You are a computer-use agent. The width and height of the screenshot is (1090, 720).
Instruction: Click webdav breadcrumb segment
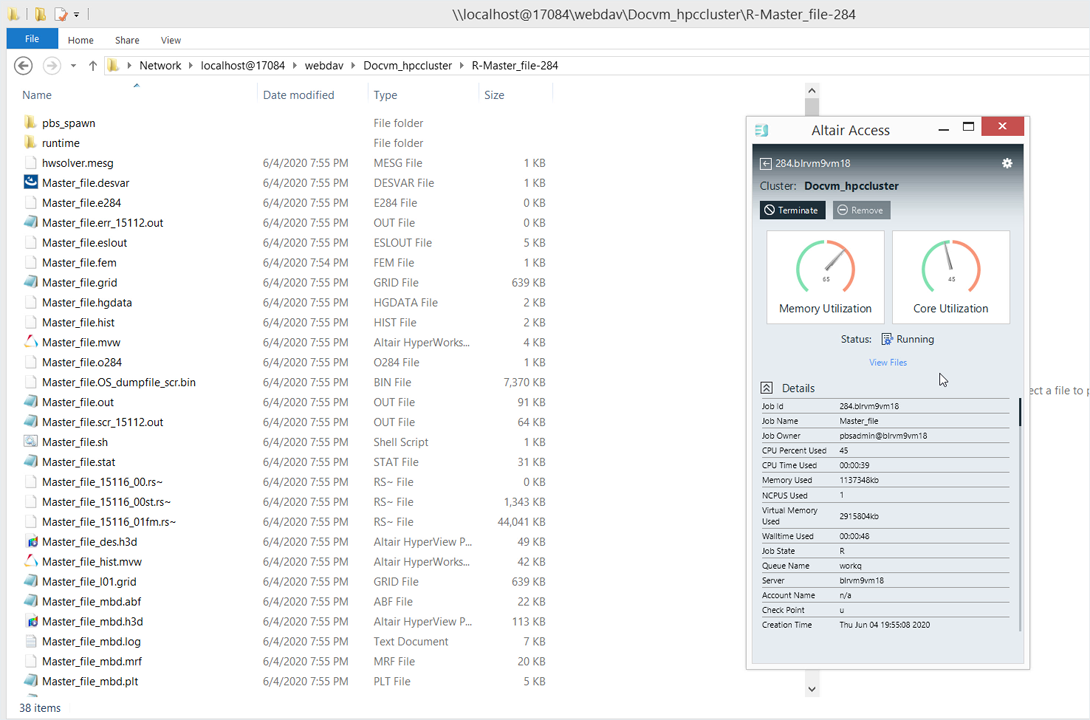(324, 65)
